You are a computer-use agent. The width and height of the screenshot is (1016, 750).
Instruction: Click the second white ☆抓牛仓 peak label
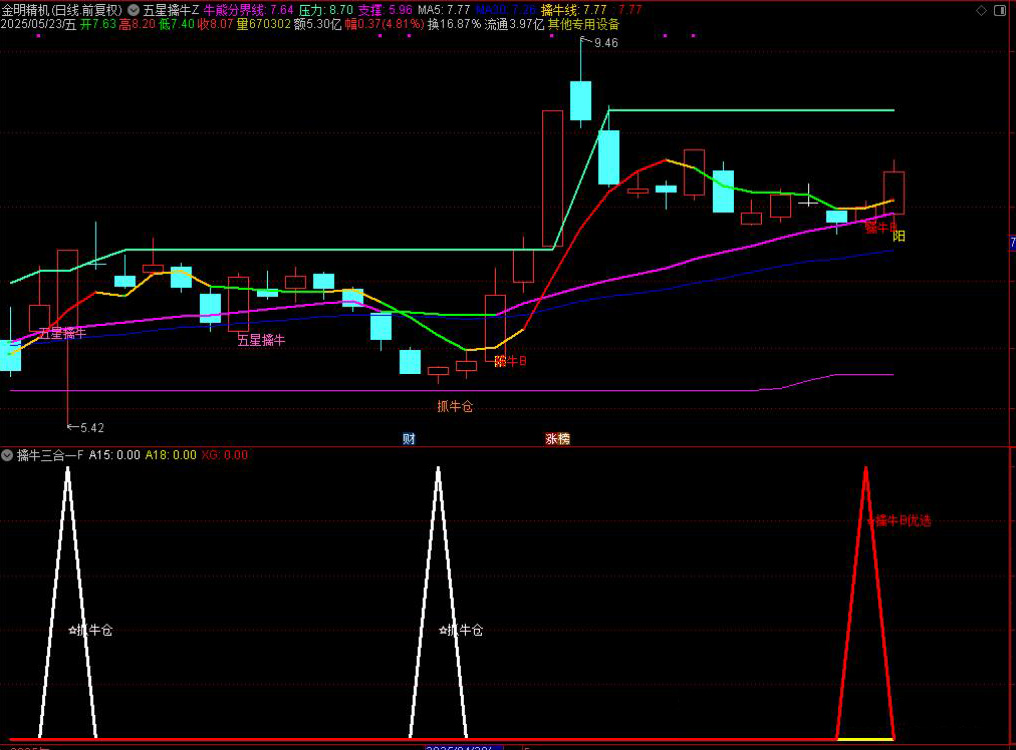click(461, 630)
